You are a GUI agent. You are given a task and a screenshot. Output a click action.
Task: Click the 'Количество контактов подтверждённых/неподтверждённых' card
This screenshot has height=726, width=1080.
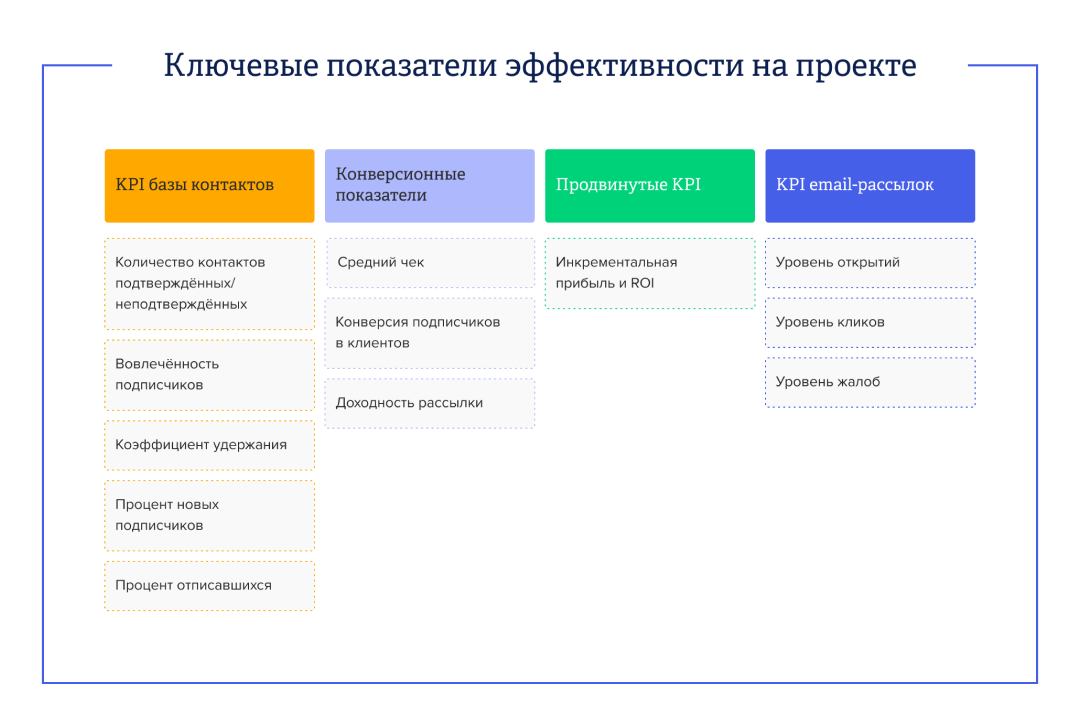(209, 284)
